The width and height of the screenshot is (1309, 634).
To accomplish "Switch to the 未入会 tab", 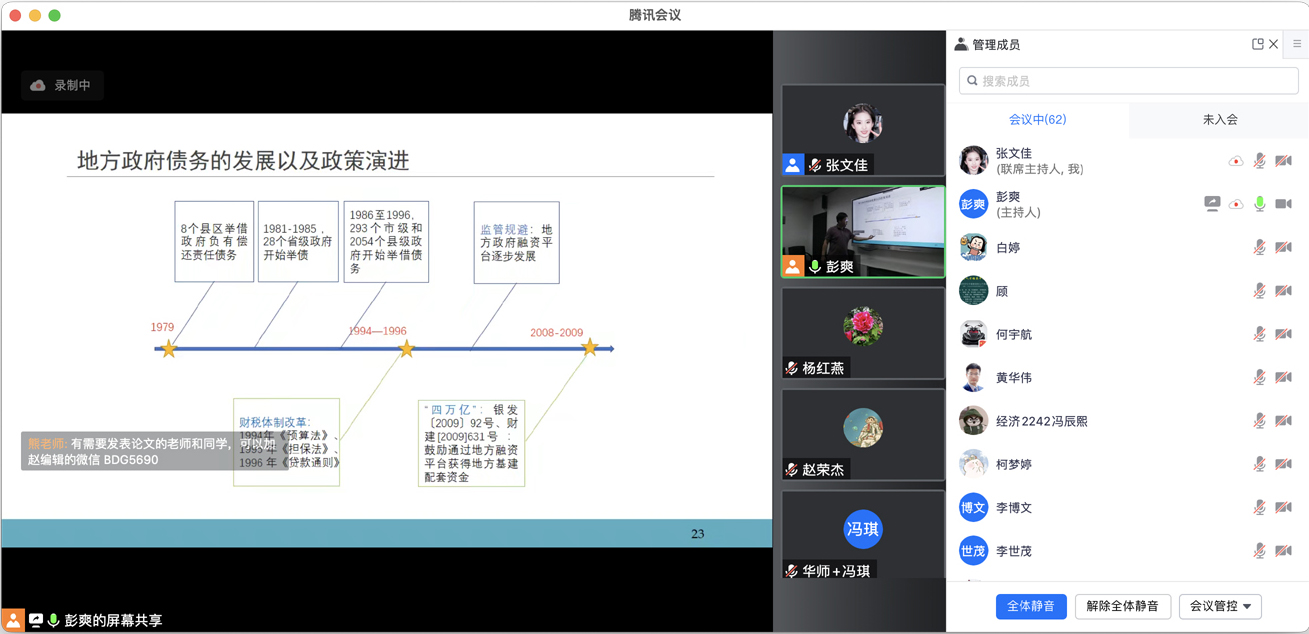I will [x=1219, y=119].
